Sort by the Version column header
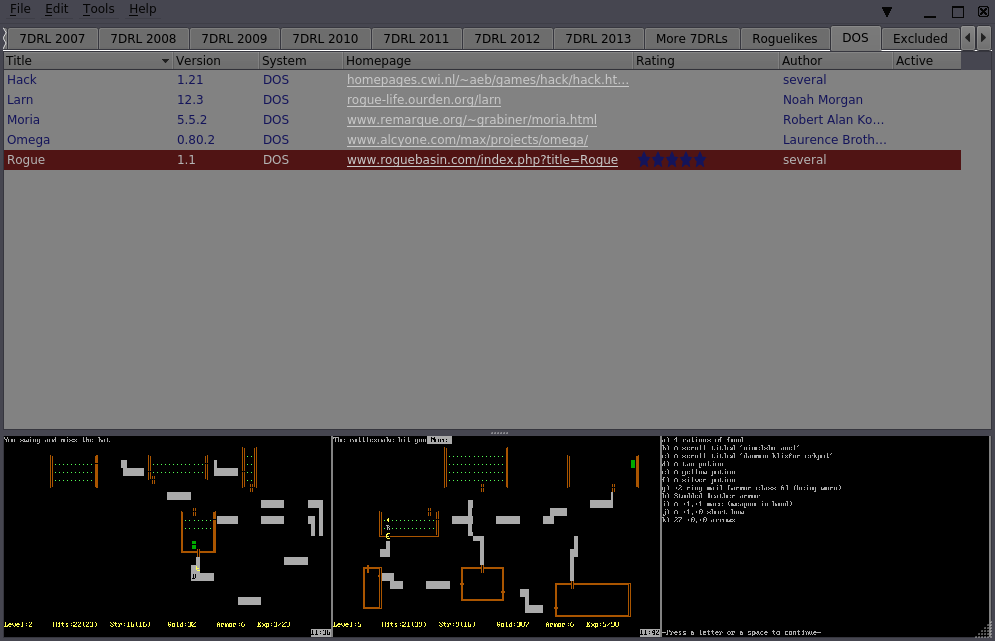Viewport: 995px width, 641px height. tap(216, 61)
